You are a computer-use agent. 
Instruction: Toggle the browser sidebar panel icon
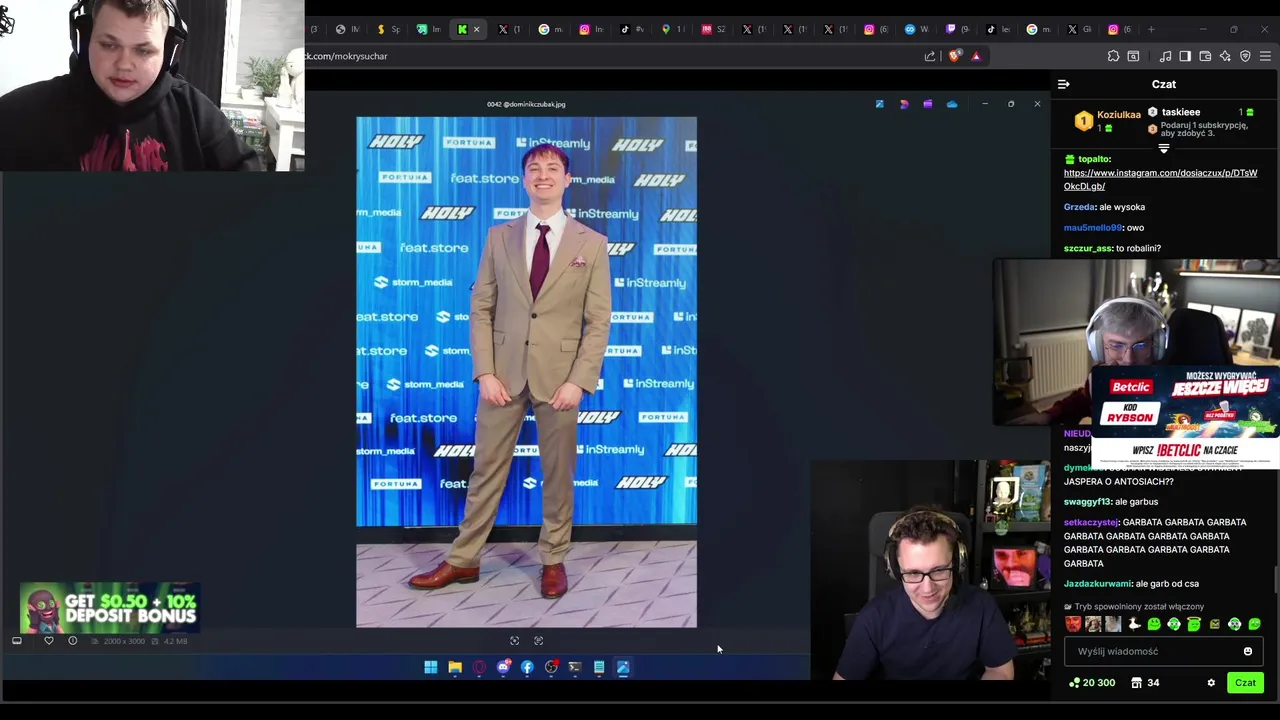tap(1185, 56)
